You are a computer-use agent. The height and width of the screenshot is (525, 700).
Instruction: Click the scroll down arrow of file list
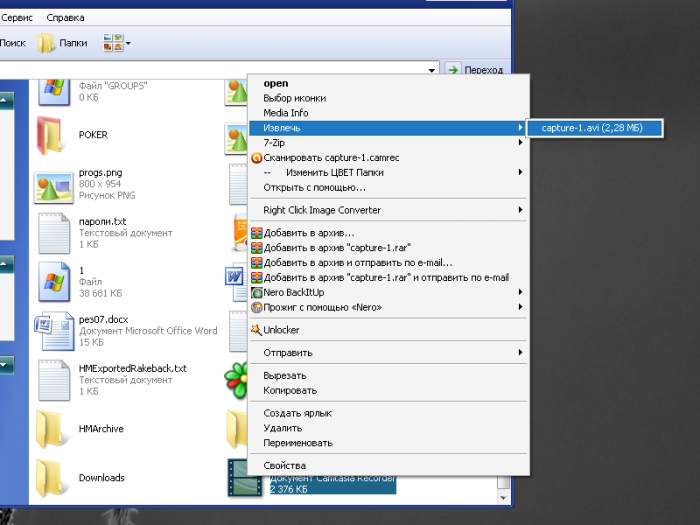(x=504, y=498)
